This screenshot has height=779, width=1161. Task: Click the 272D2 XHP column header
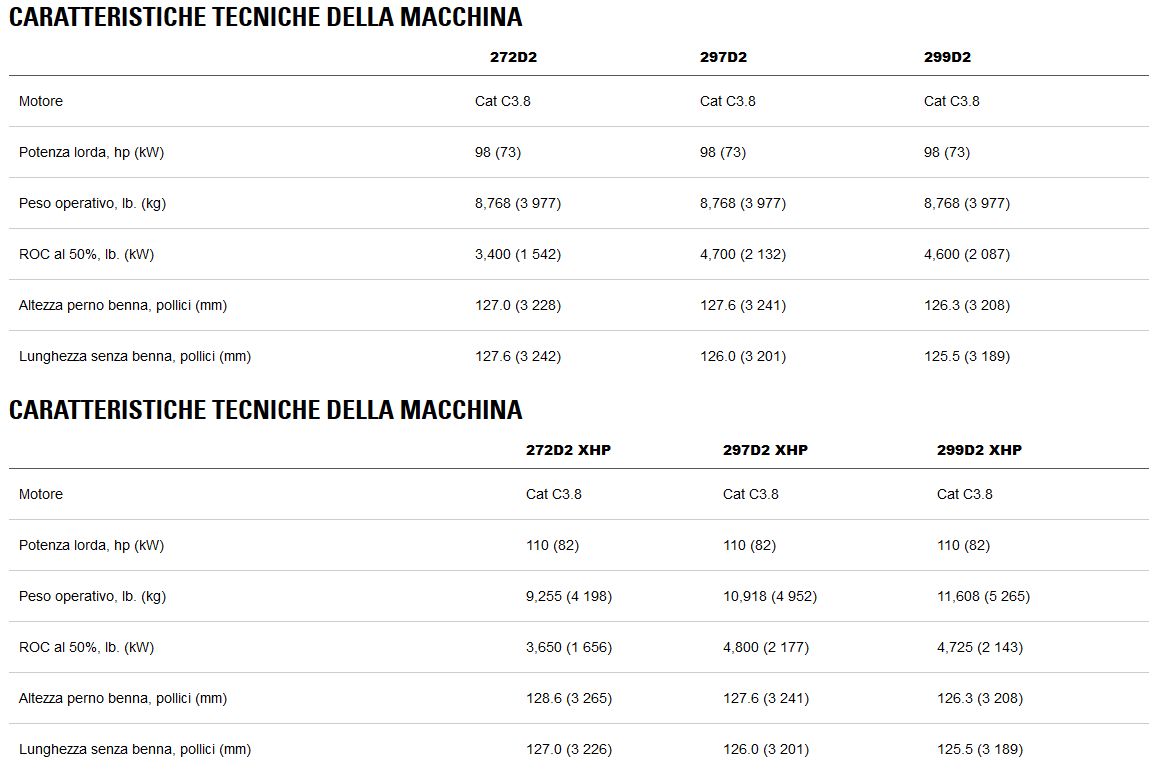pyautogui.click(x=568, y=450)
